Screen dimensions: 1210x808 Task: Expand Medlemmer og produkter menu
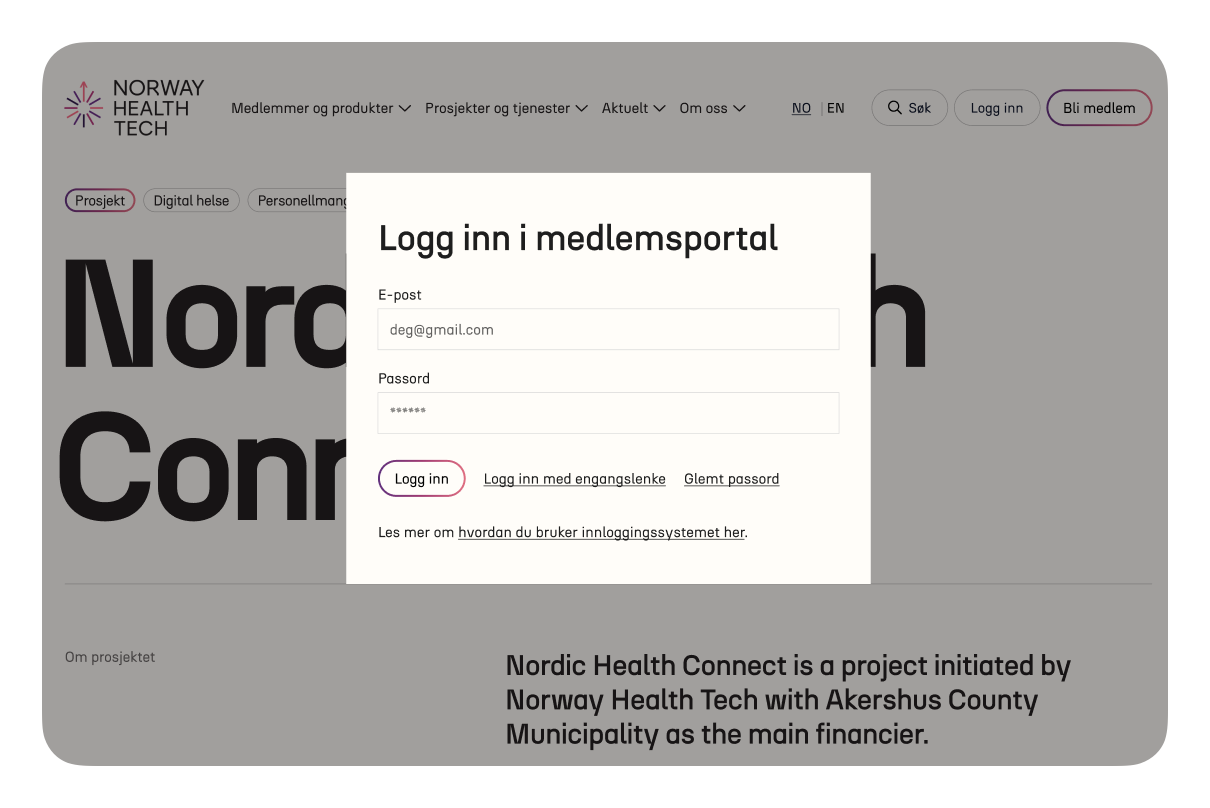tap(321, 108)
